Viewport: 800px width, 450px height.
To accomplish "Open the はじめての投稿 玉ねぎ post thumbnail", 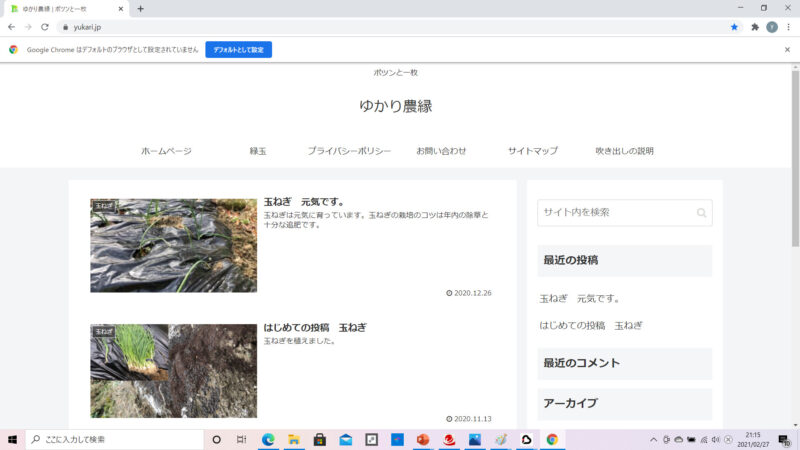I will (173, 371).
